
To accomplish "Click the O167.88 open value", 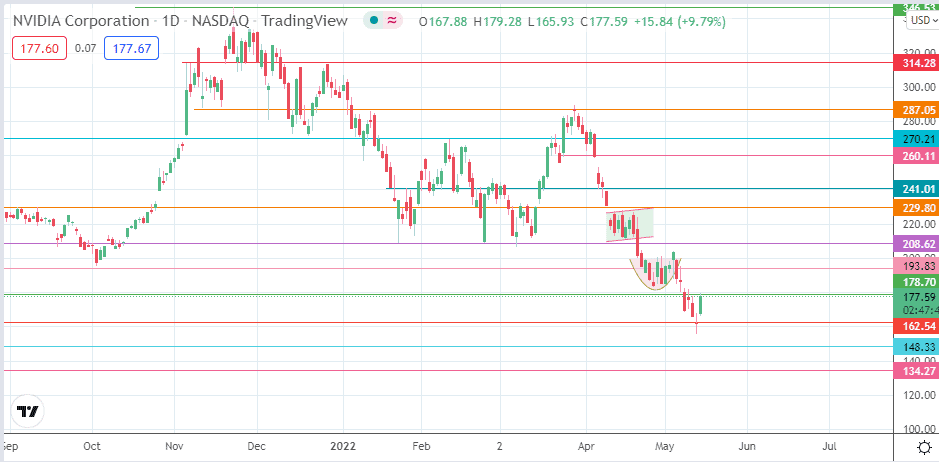I will [x=443, y=22].
